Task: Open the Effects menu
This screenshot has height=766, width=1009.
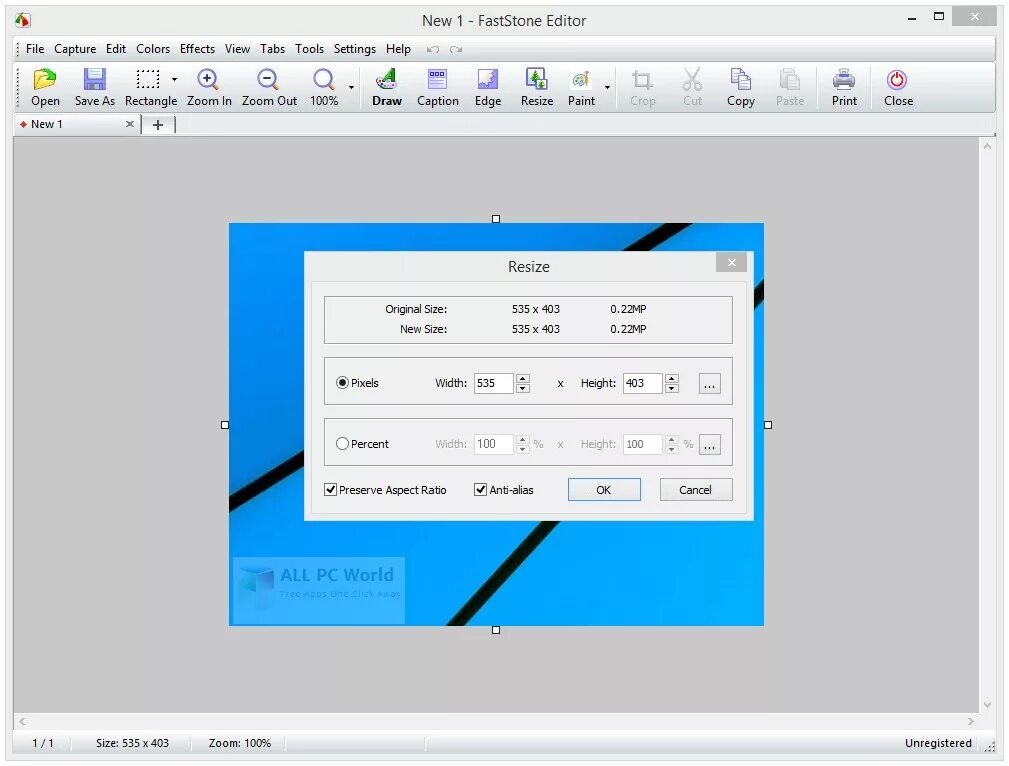Action: click(x=197, y=49)
